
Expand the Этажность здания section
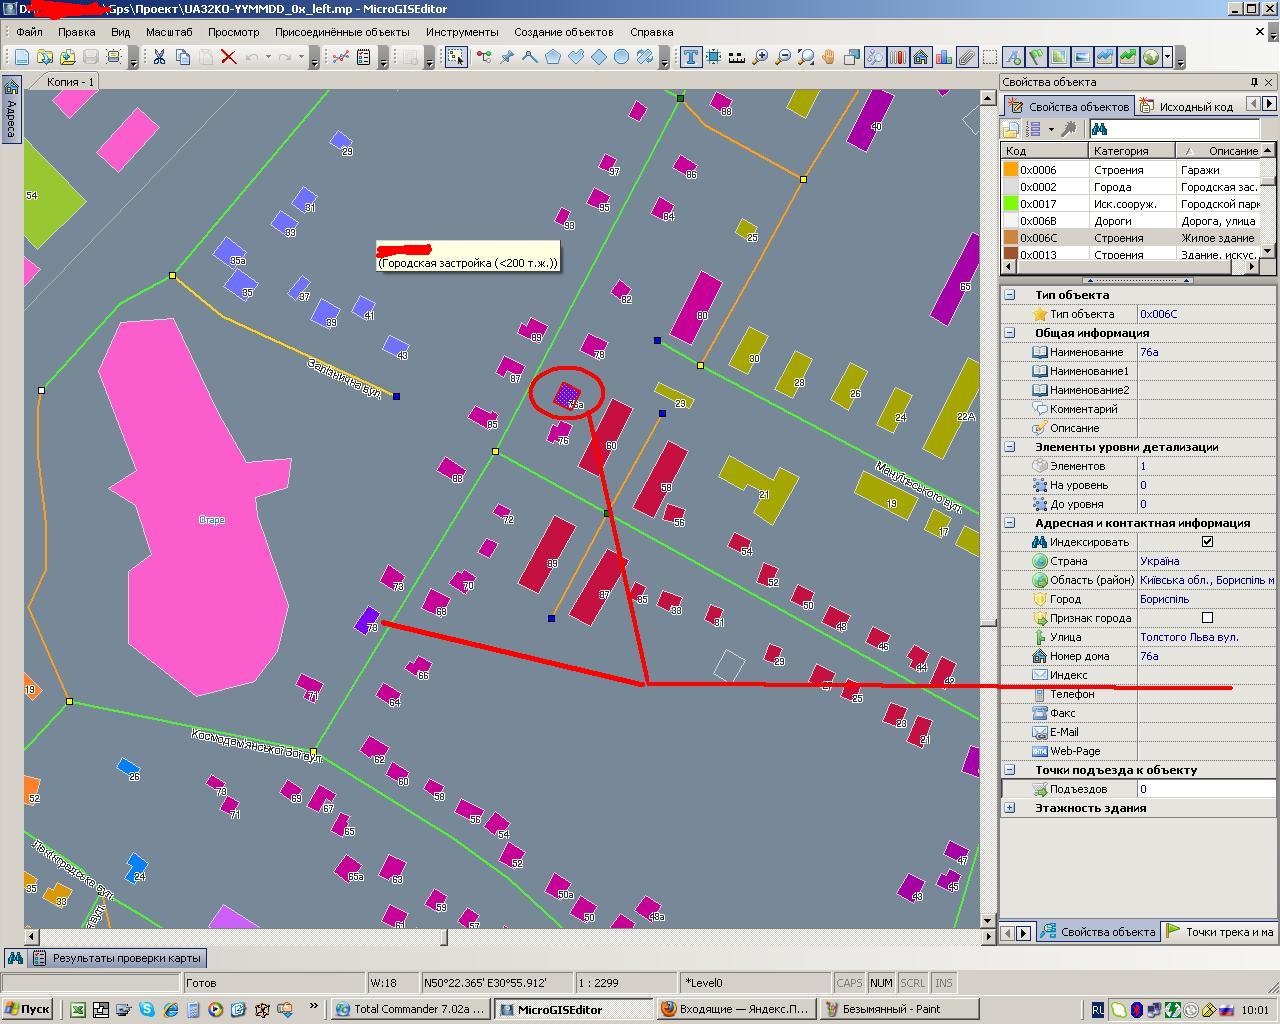pos(1010,808)
